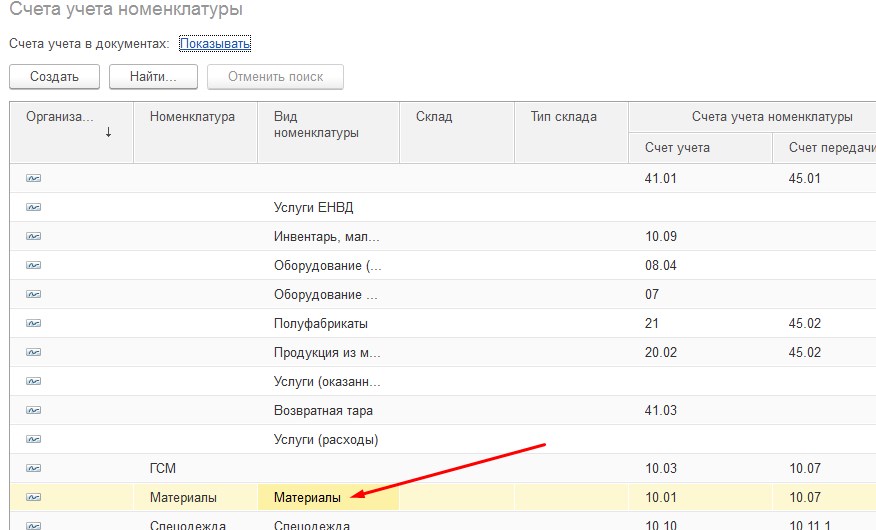This screenshot has width=876, height=530.
Task: Select the 45.02 cell in the Полуфабрикаты row
Action: 825,323
